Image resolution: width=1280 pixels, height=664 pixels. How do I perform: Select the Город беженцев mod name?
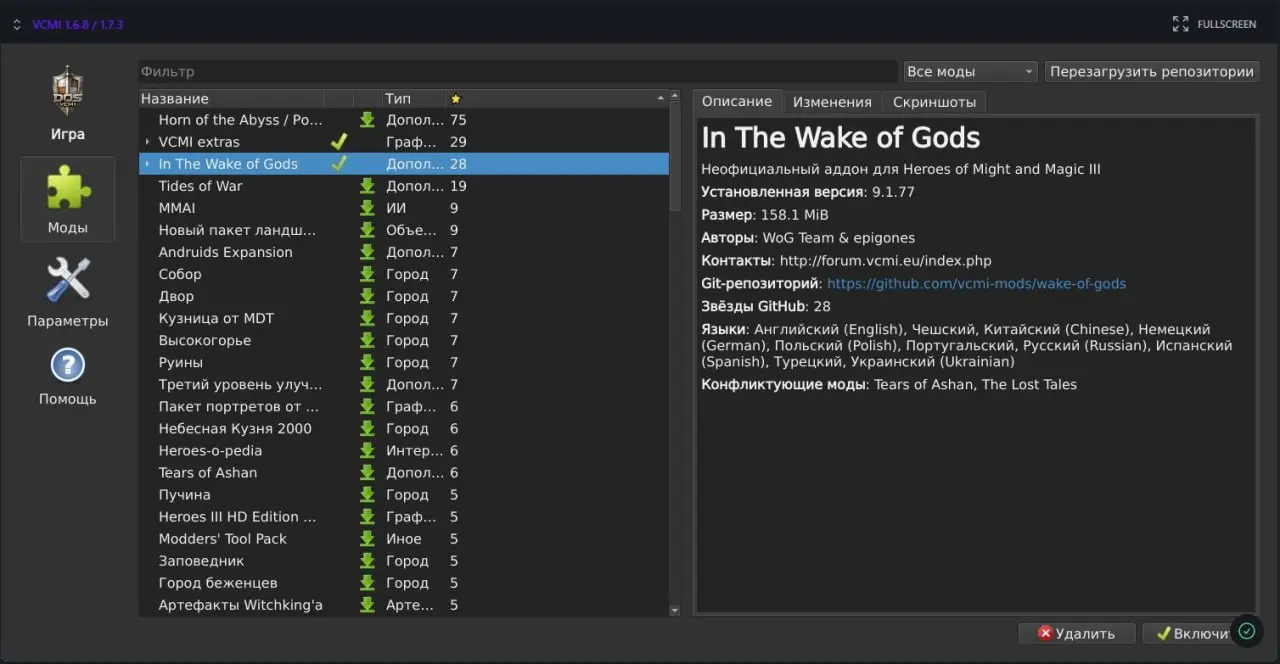pyautogui.click(x=218, y=582)
